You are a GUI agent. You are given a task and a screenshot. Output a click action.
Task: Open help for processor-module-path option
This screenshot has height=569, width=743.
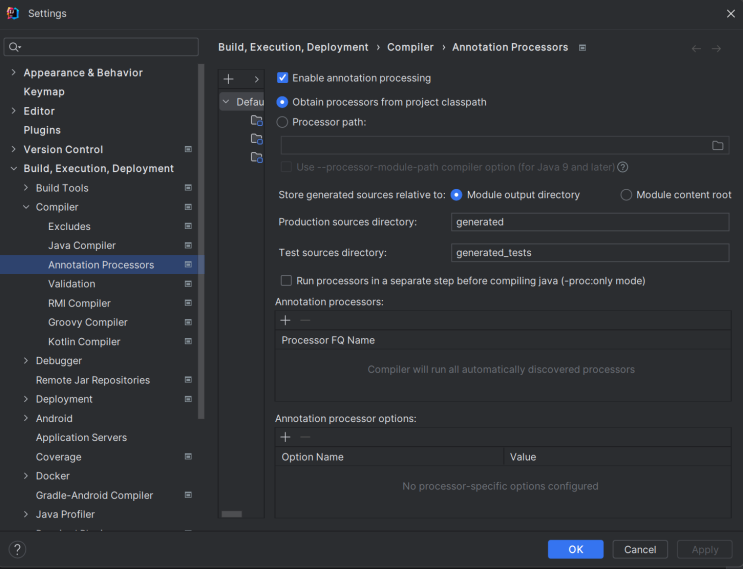point(623,167)
